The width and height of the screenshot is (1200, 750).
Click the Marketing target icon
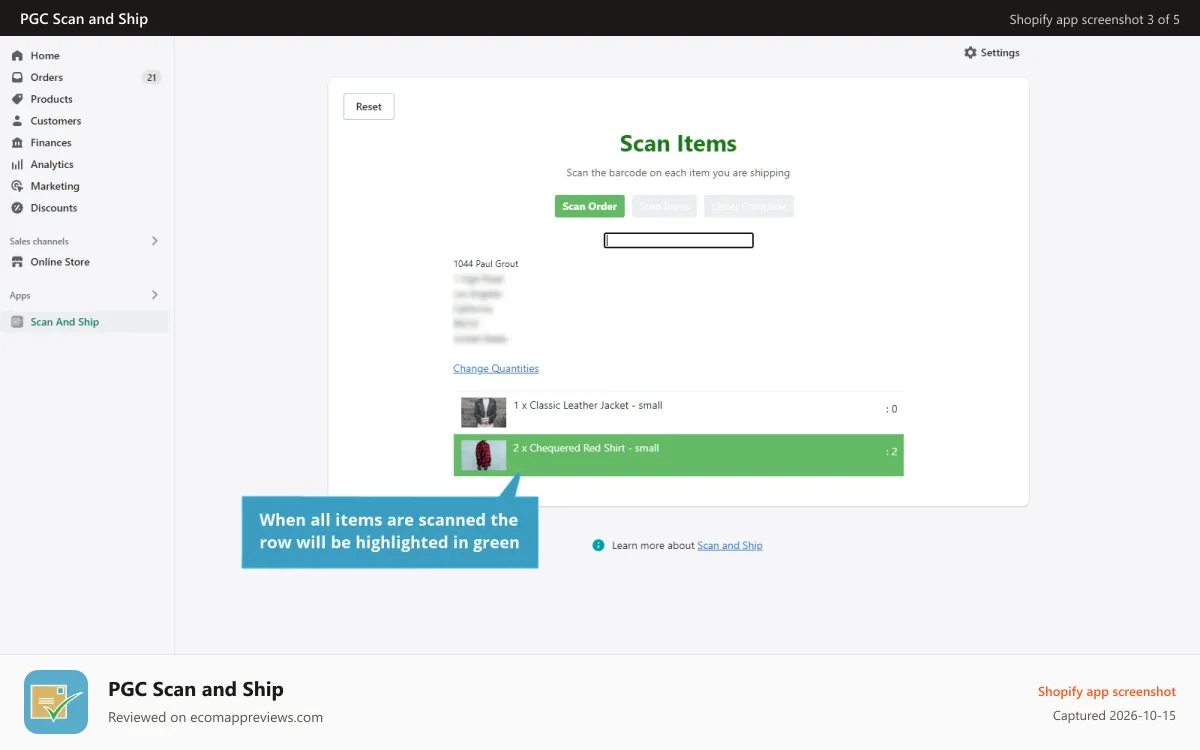17,186
